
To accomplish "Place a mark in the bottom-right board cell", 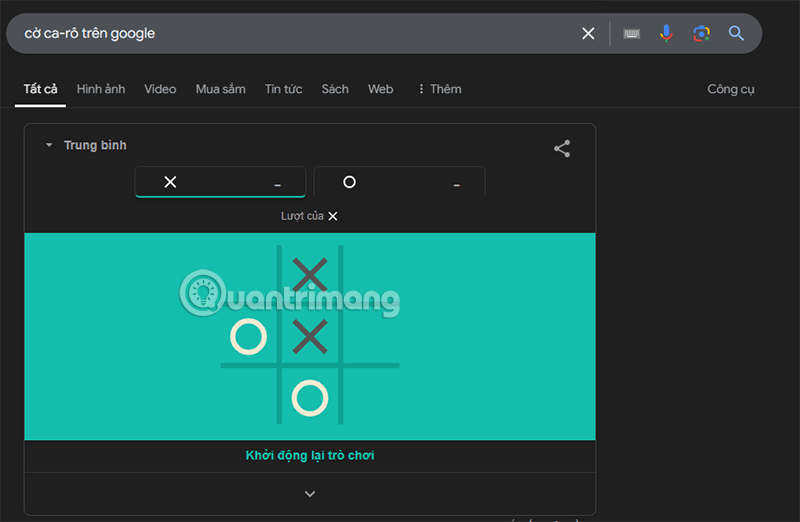I will coord(371,396).
